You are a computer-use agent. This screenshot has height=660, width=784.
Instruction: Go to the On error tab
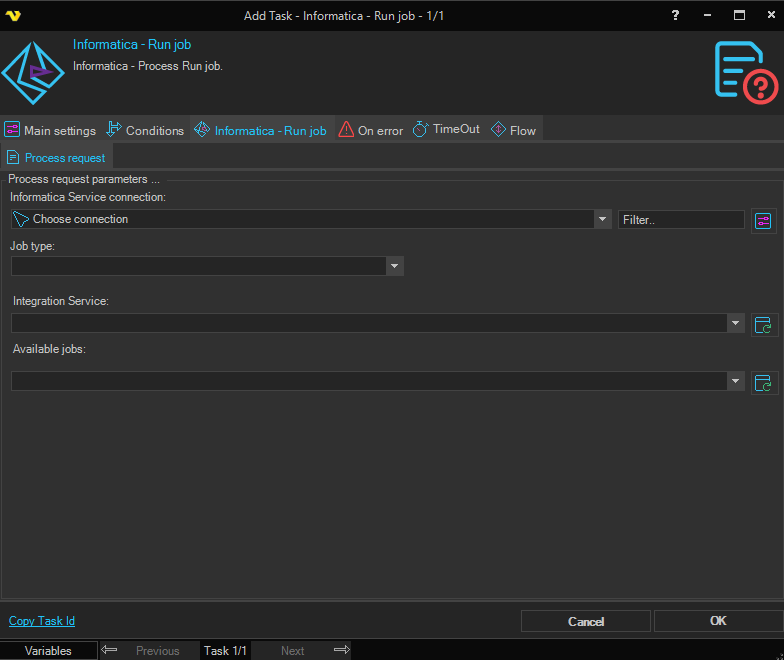370,130
